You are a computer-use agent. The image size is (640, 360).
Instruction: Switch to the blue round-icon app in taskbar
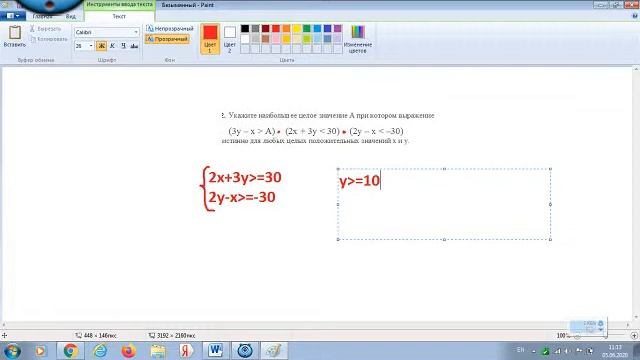245,351
